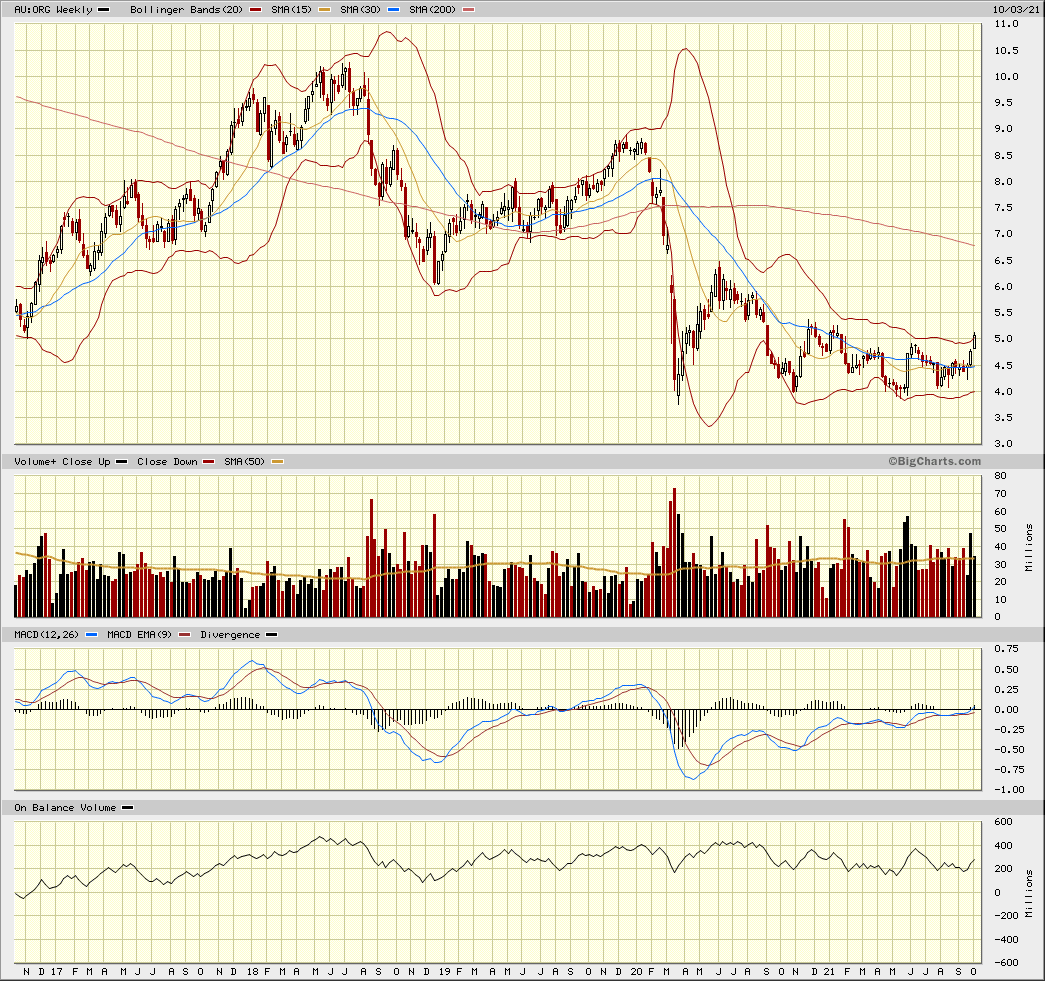Click the blue SMA(30) color swatch

pos(393,9)
